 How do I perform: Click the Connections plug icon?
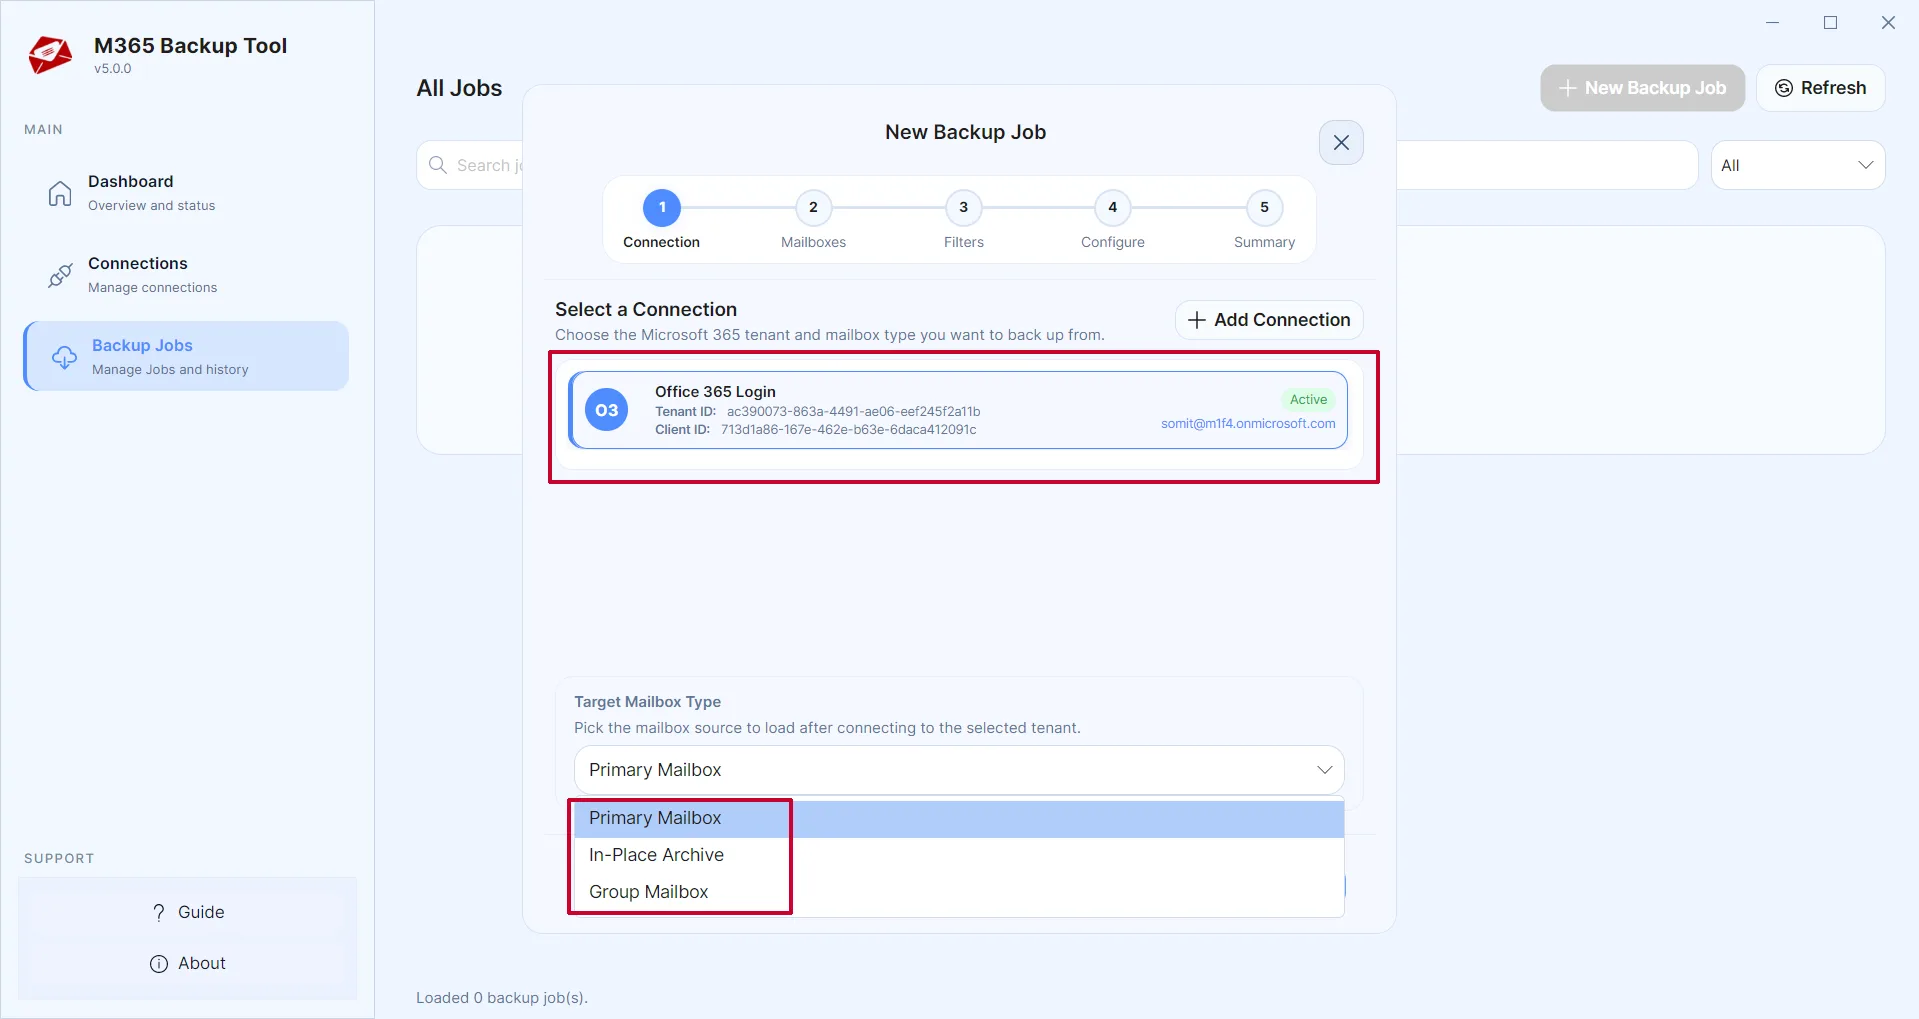coord(60,275)
